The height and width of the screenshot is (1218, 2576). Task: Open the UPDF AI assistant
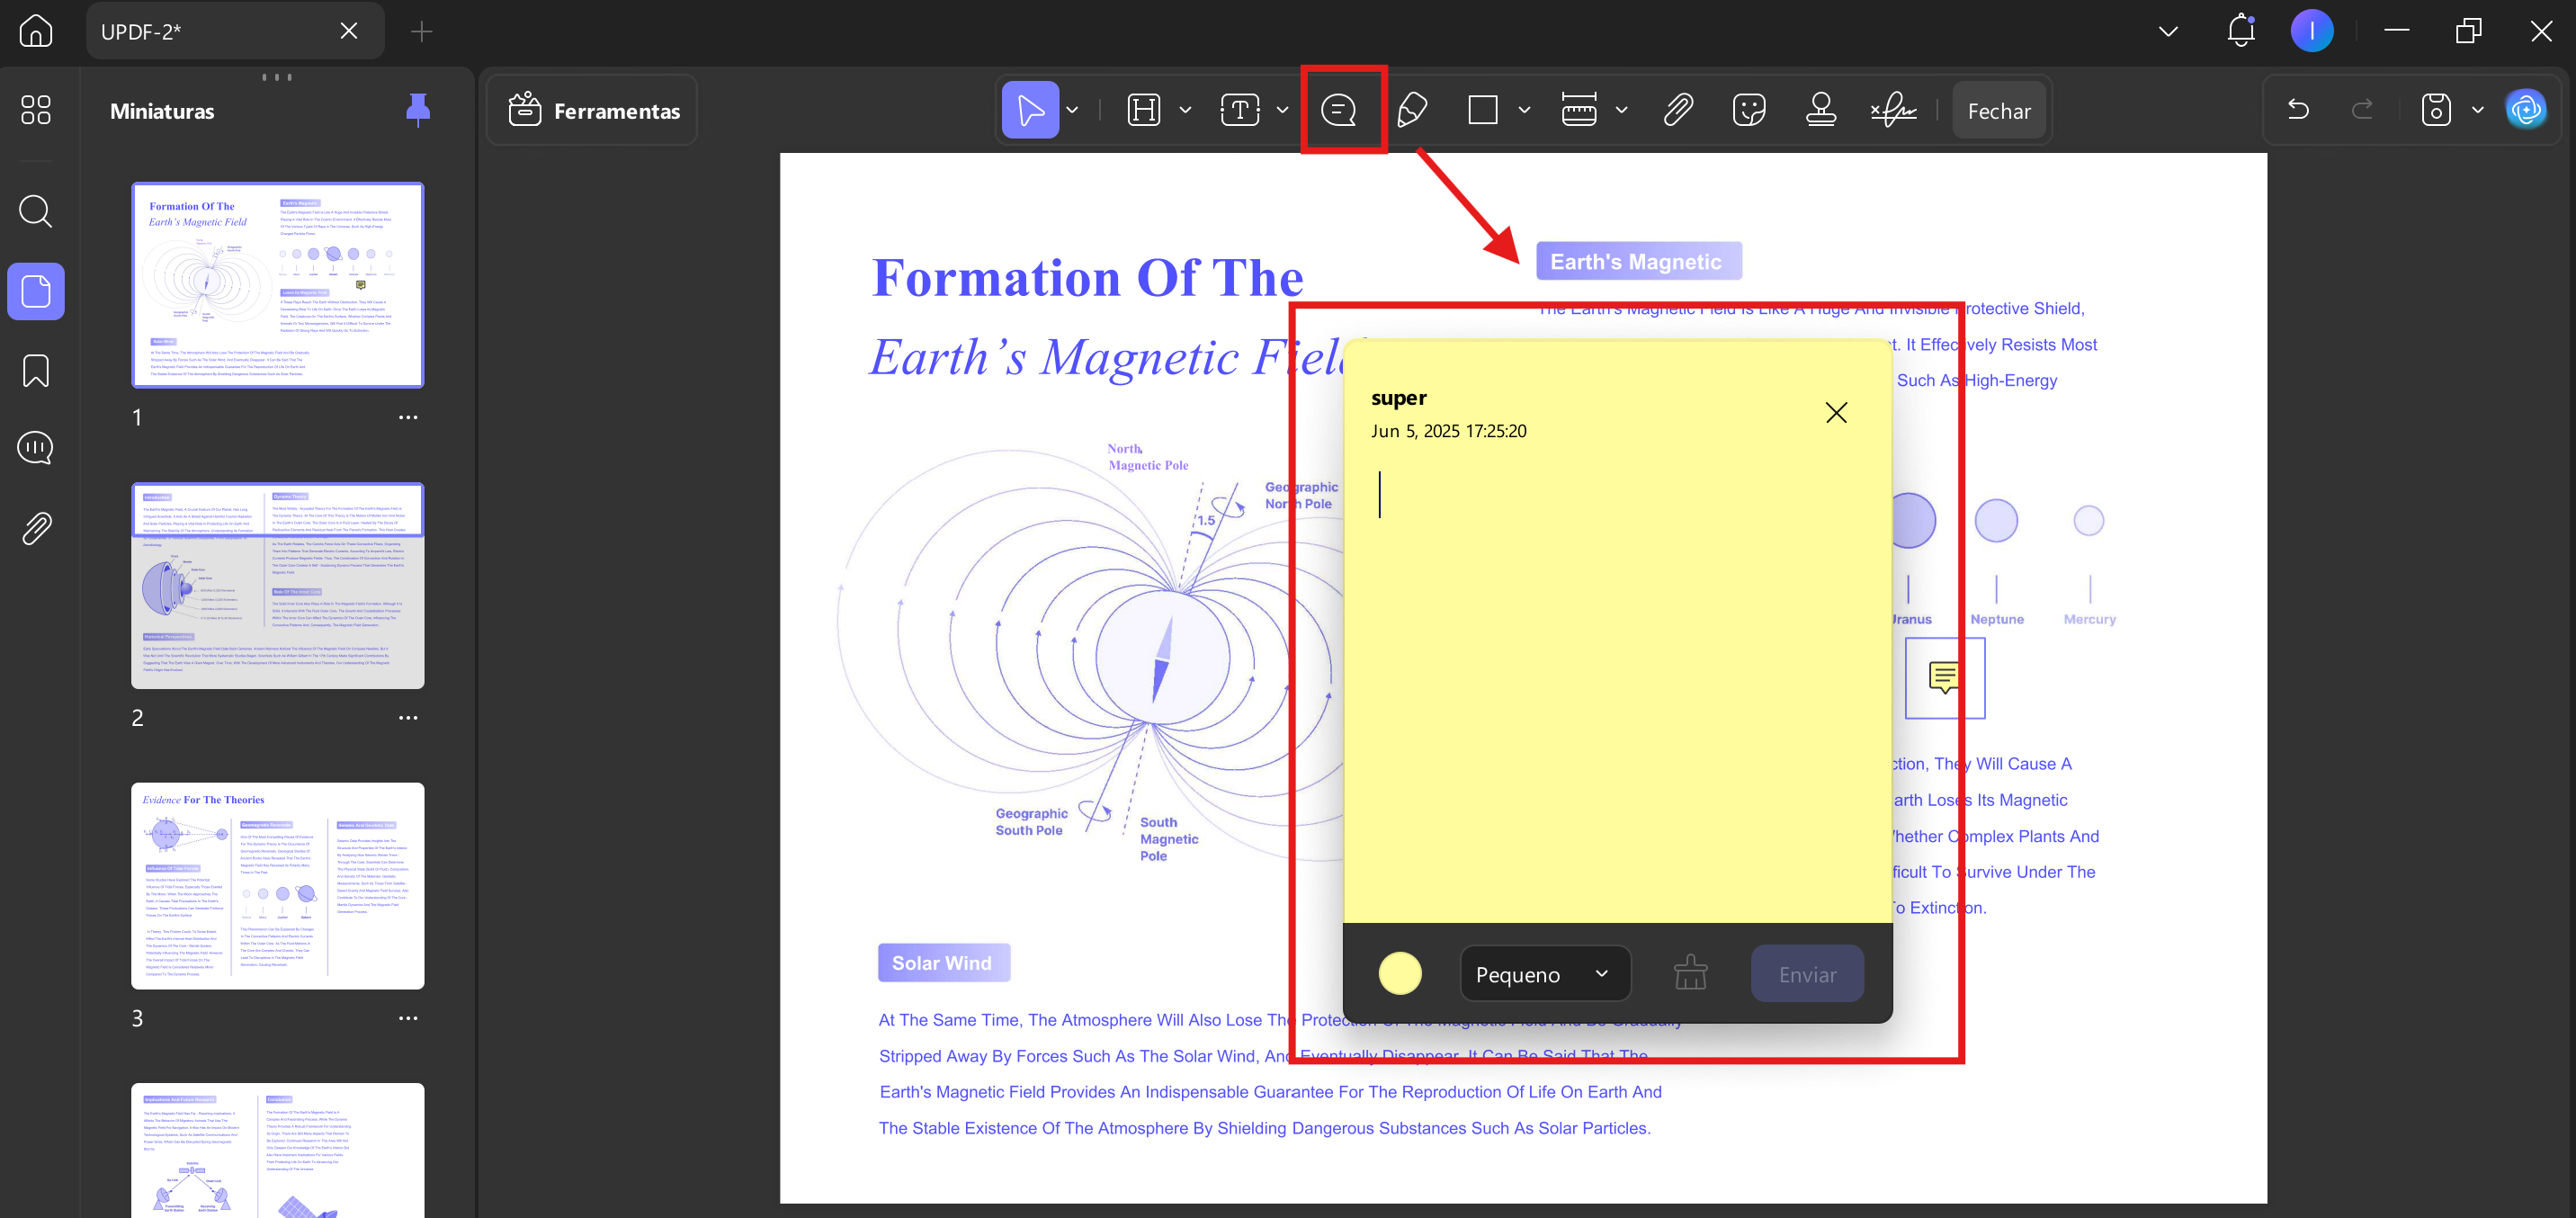tap(2526, 110)
